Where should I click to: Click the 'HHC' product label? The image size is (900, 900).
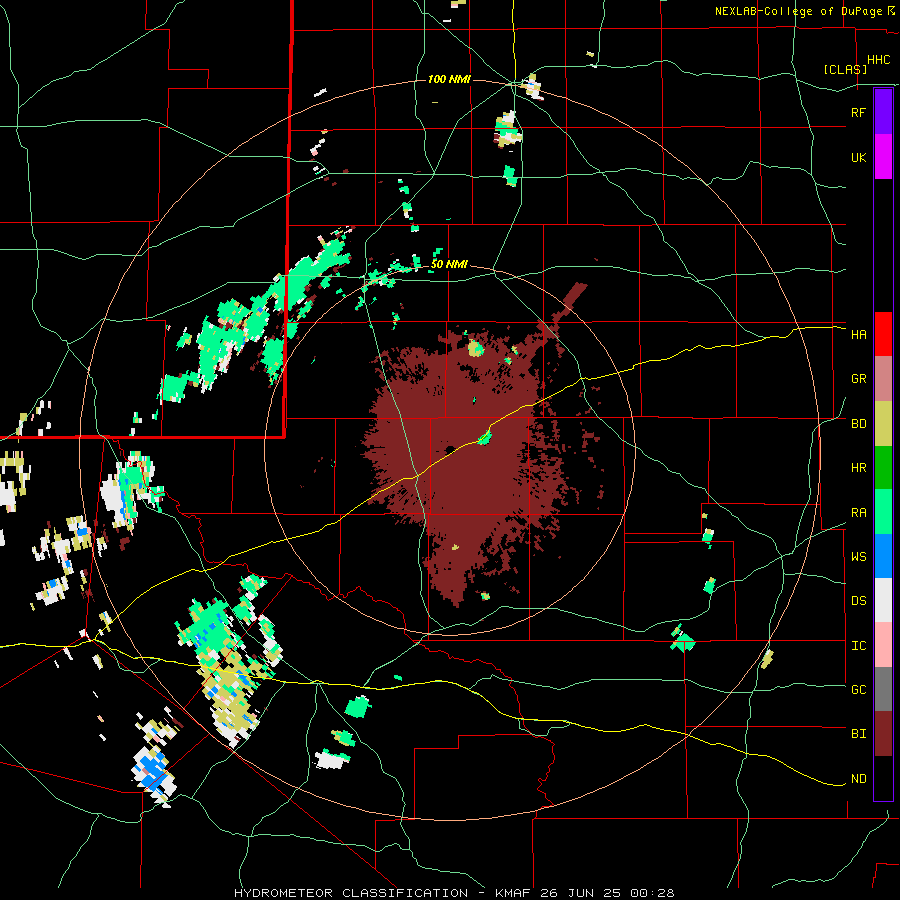pyautogui.click(x=879, y=60)
